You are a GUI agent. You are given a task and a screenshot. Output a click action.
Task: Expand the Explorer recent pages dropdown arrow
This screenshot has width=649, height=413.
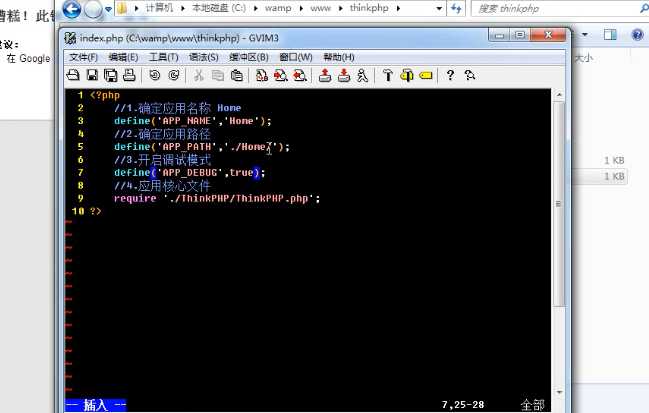(108, 9)
